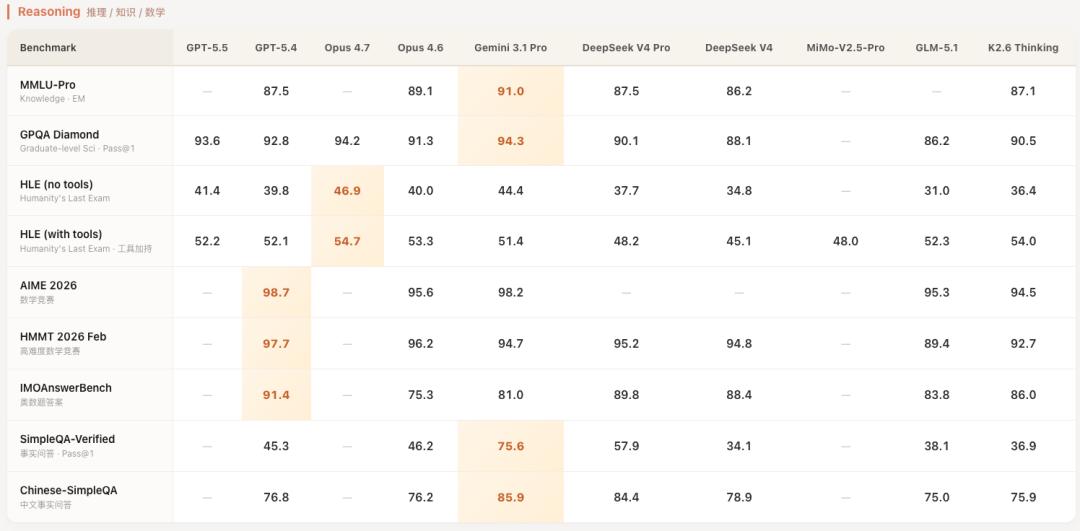The height and width of the screenshot is (531, 1080).
Task: Open the MMLU-Pro benchmark row label
Action: [48, 85]
